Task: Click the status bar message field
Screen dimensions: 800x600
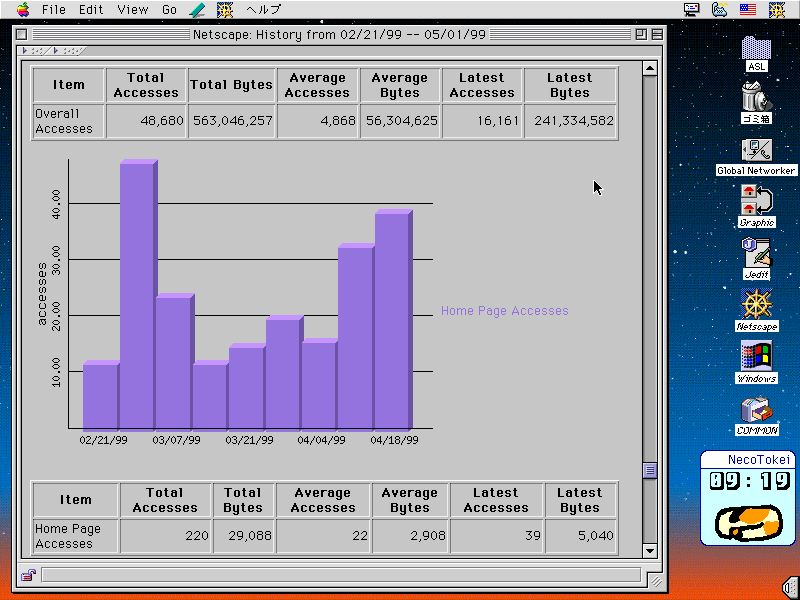Action: 341,576
